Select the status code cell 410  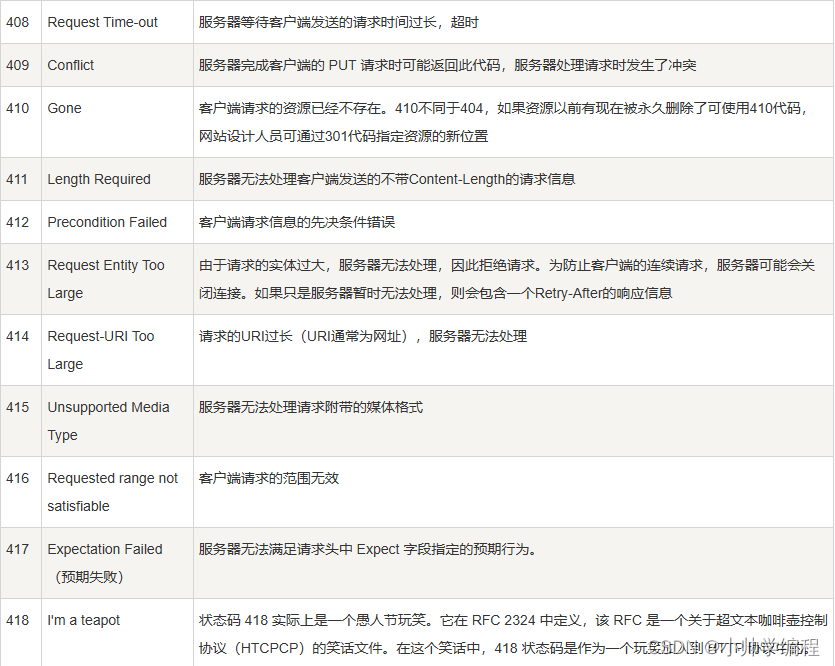click(x=21, y=122)
